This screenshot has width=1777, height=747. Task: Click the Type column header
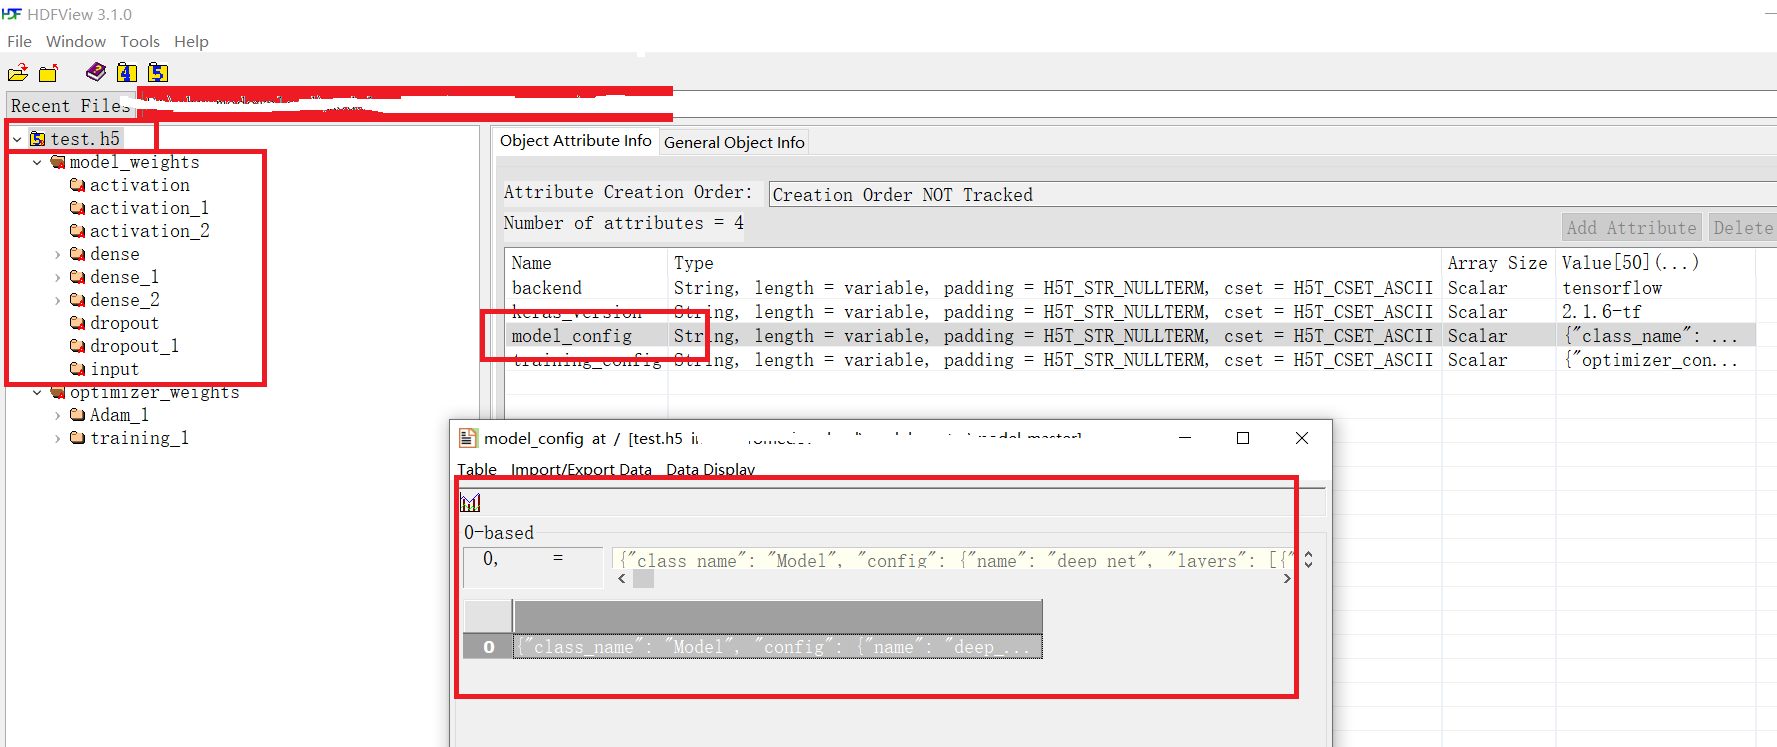[x=1055, y=263]
